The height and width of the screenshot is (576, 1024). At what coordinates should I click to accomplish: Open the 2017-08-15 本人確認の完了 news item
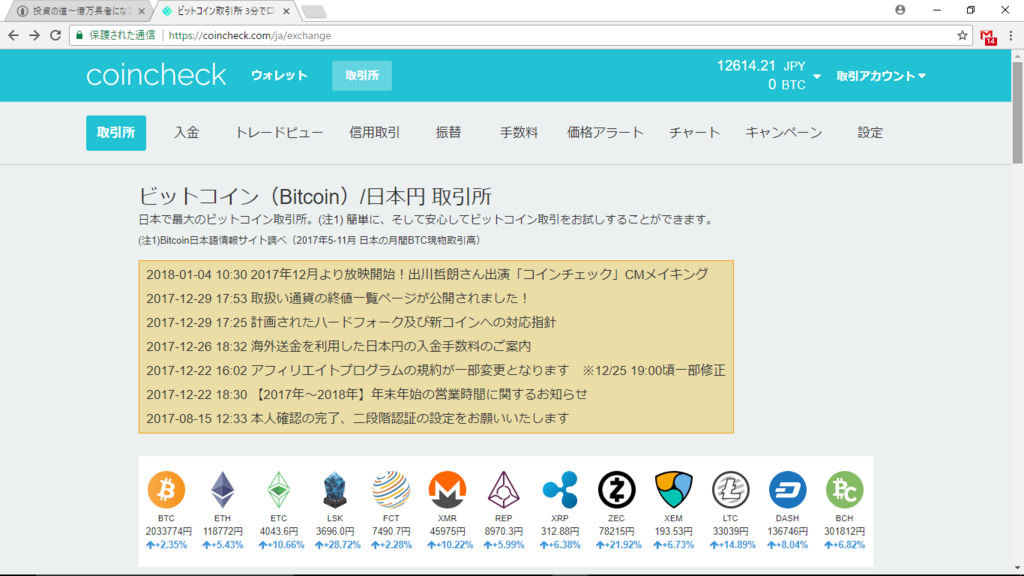coord(358,419)
